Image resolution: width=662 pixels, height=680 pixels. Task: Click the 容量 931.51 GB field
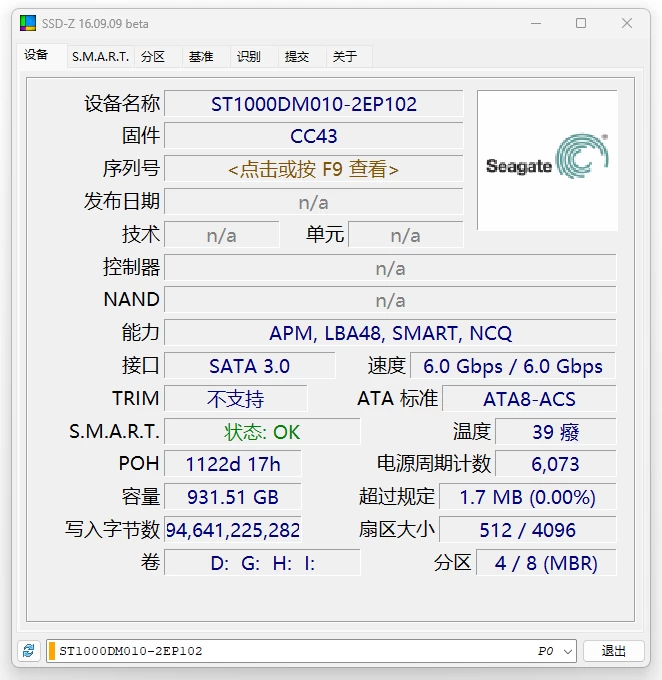click(233, 497)
